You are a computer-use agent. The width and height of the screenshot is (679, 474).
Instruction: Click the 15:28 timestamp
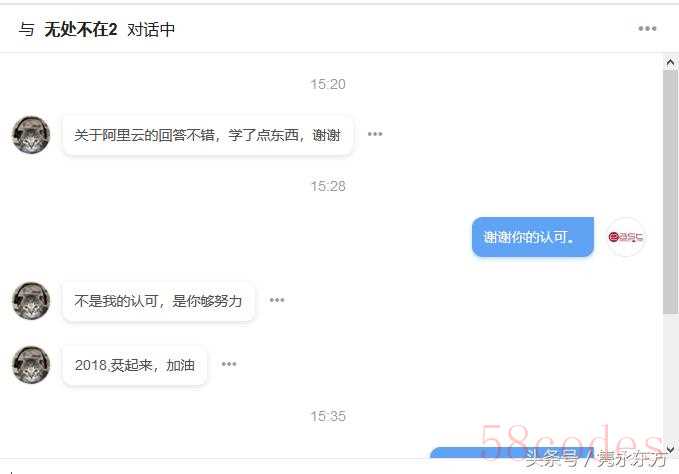[x=328, y=186]
